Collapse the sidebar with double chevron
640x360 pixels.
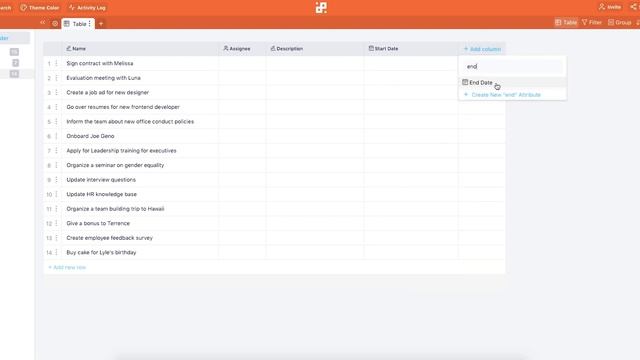pos(42,23)
